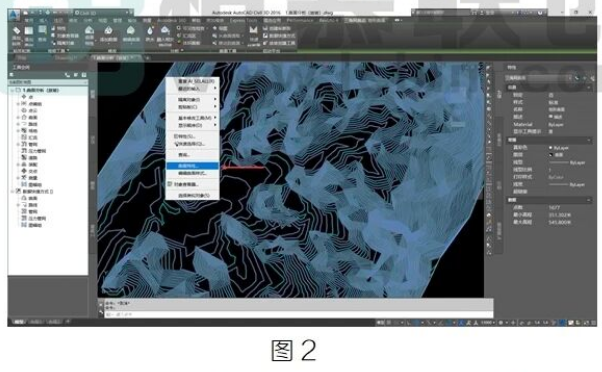Click the add layout plus icon
Image resolution: width=602 pixels, height=372 pixels.
[x=68, y=322]
